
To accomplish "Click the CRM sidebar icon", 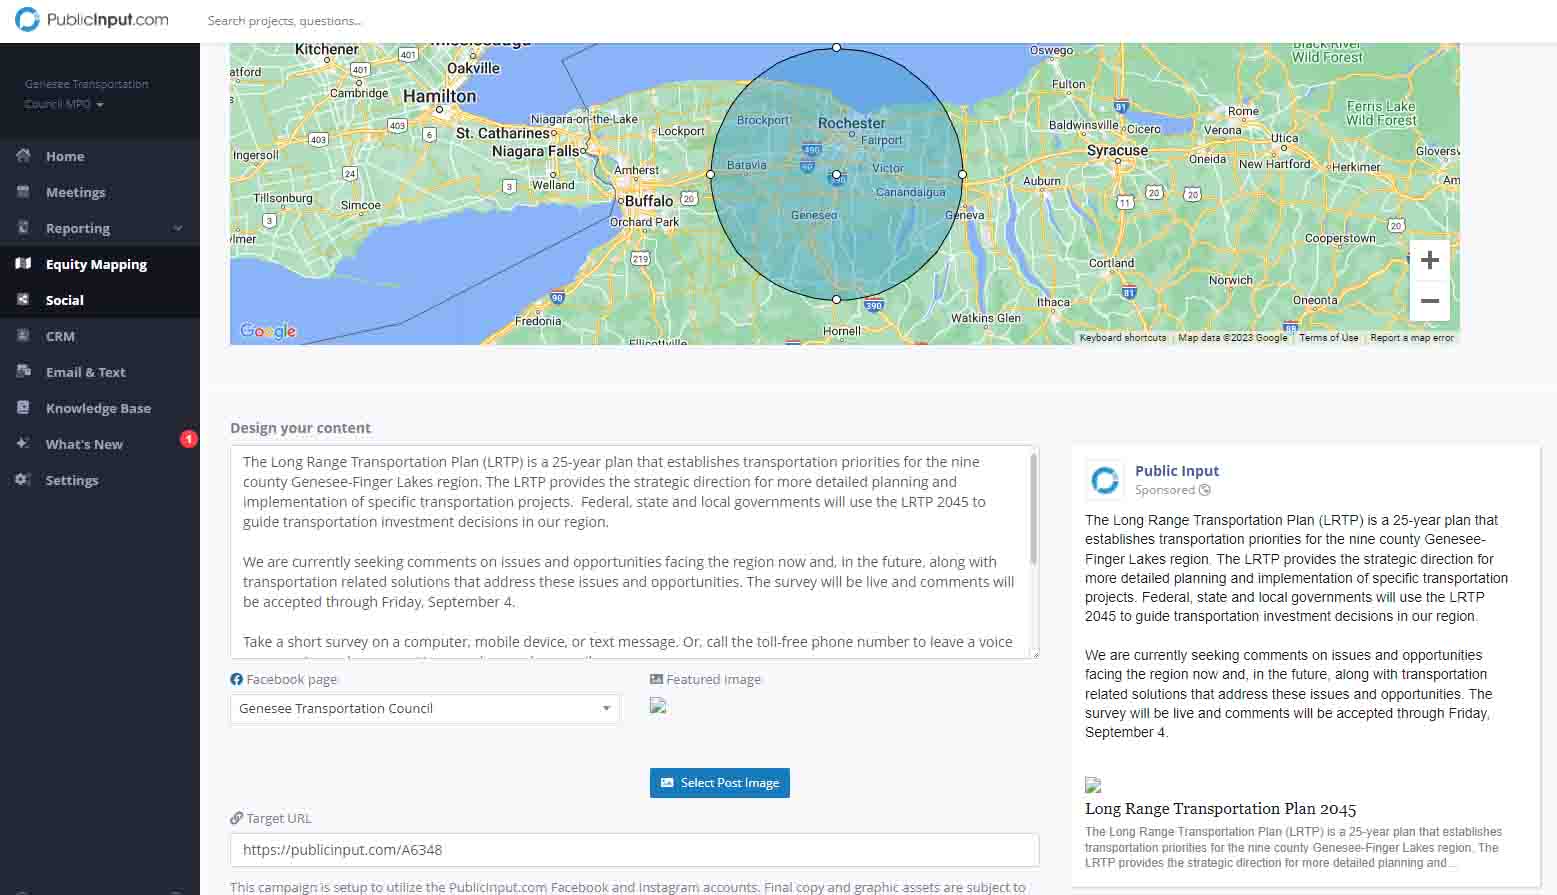I will [x=23, y=336].
